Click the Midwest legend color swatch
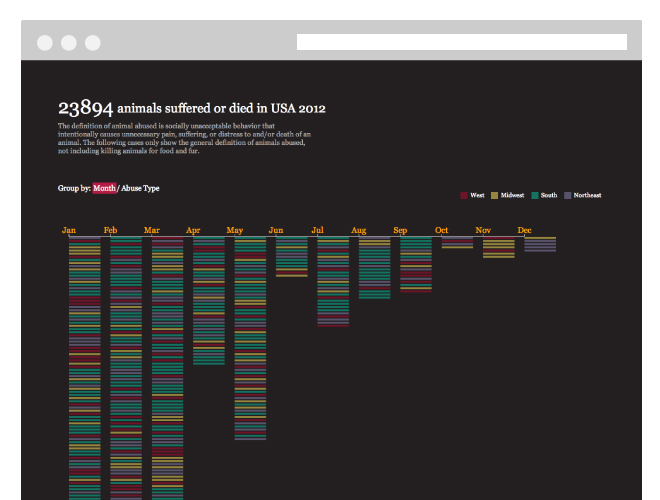Viewport: 660px width, 500px height. click(495, 195)
